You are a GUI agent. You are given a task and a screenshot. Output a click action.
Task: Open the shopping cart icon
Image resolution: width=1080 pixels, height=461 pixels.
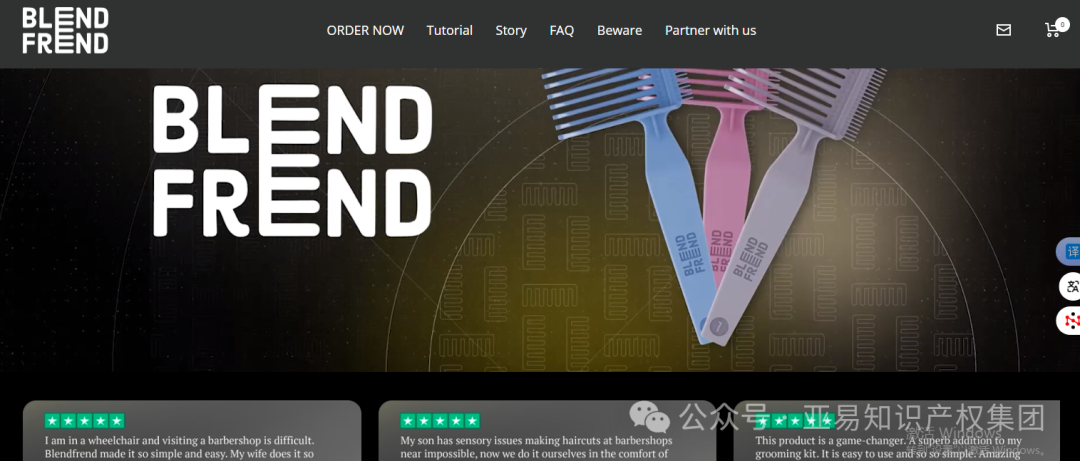[x=1052, y=30]
